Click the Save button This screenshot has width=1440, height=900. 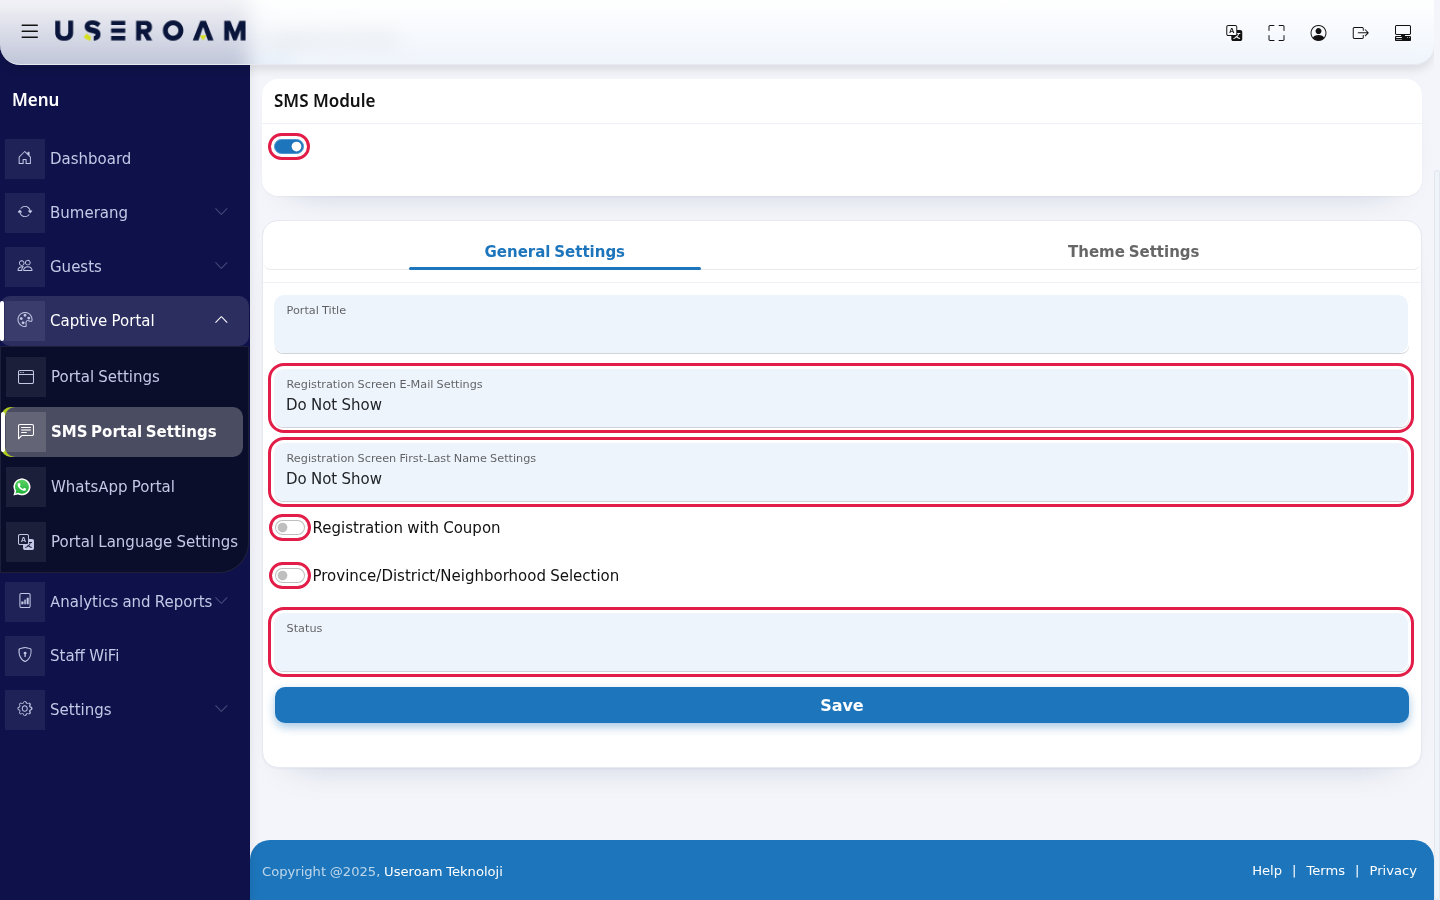[x=841, y=705]
